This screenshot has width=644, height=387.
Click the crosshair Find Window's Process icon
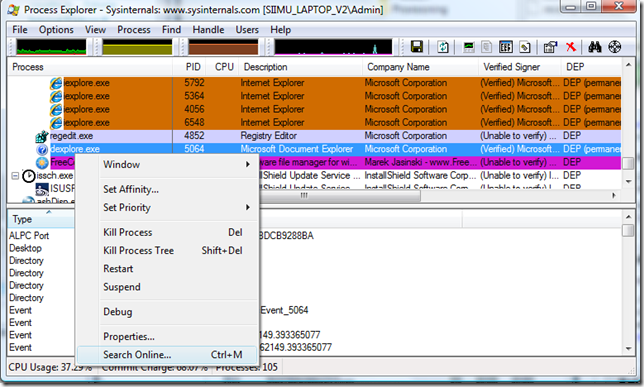614,47
